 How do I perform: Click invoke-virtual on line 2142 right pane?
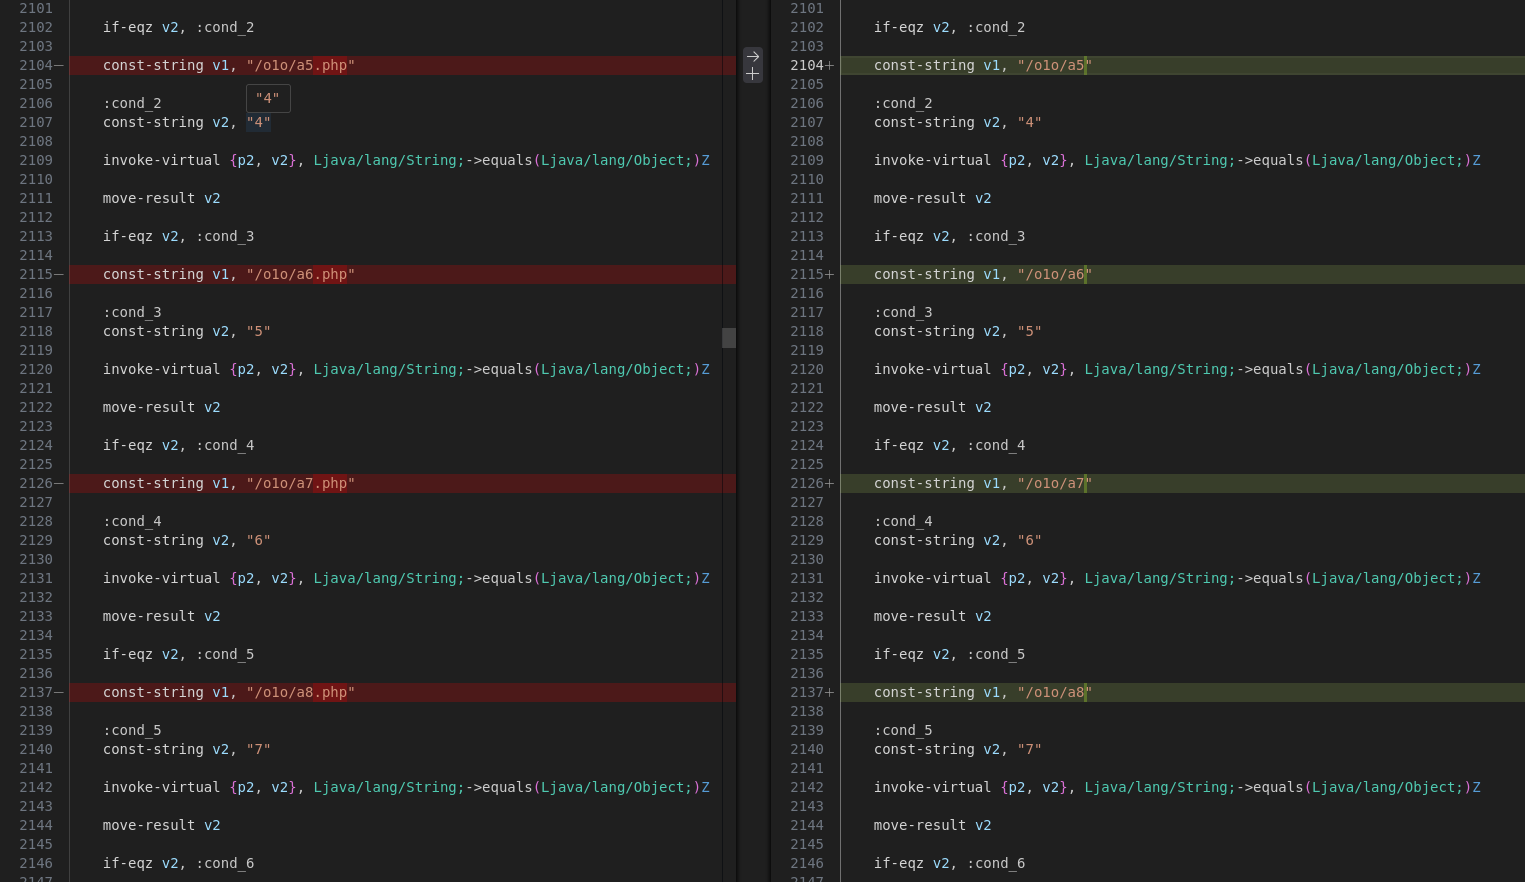click(x=1177, y=787)
